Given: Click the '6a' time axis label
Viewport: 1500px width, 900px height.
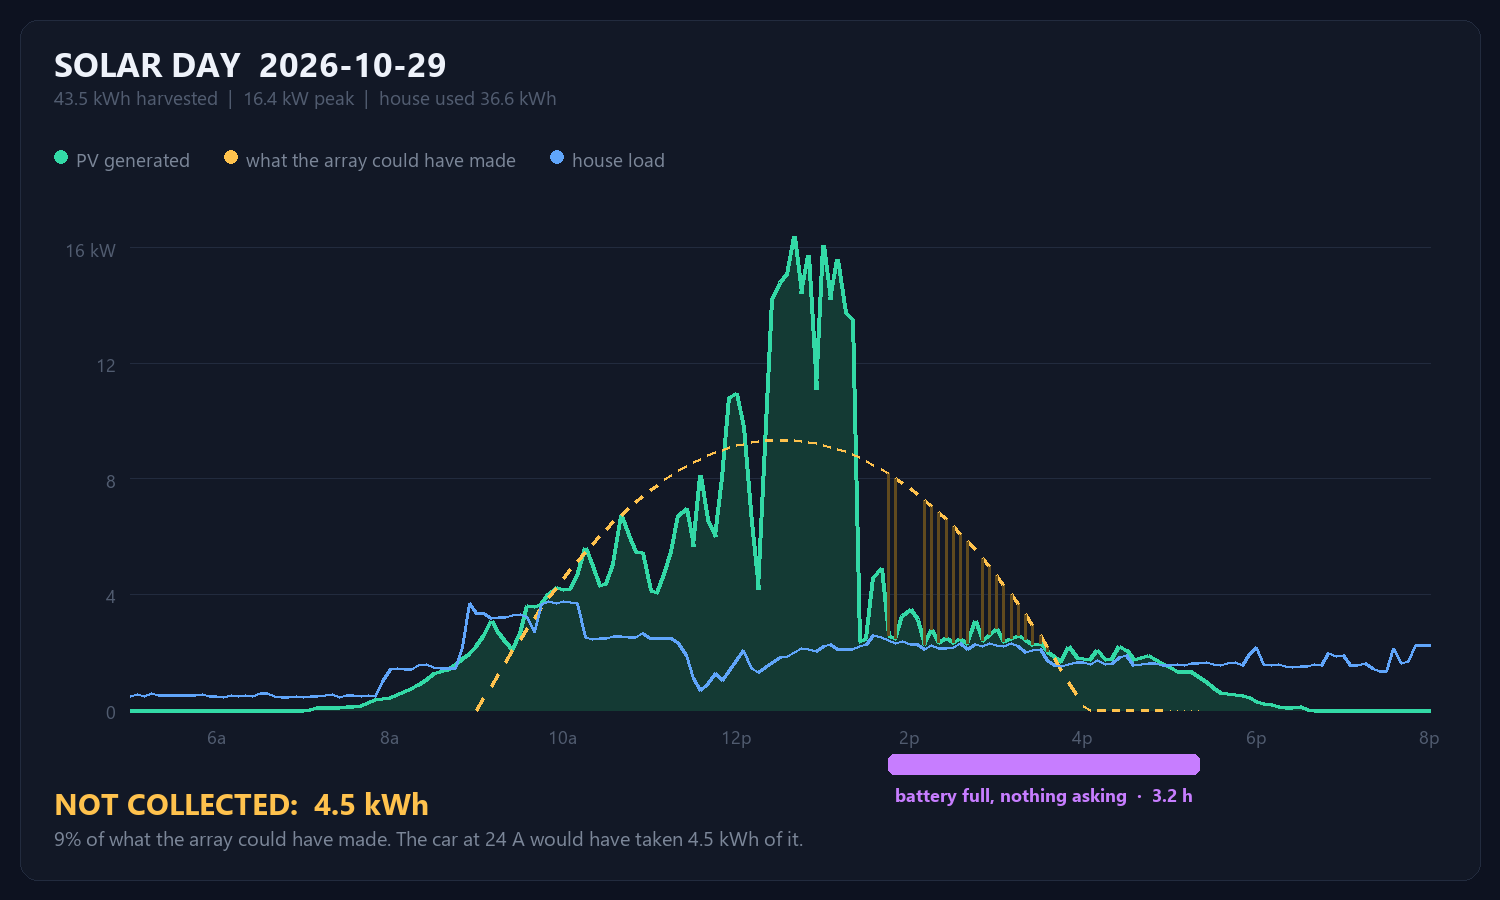Looking at the screenshot, I should [216, 738].
